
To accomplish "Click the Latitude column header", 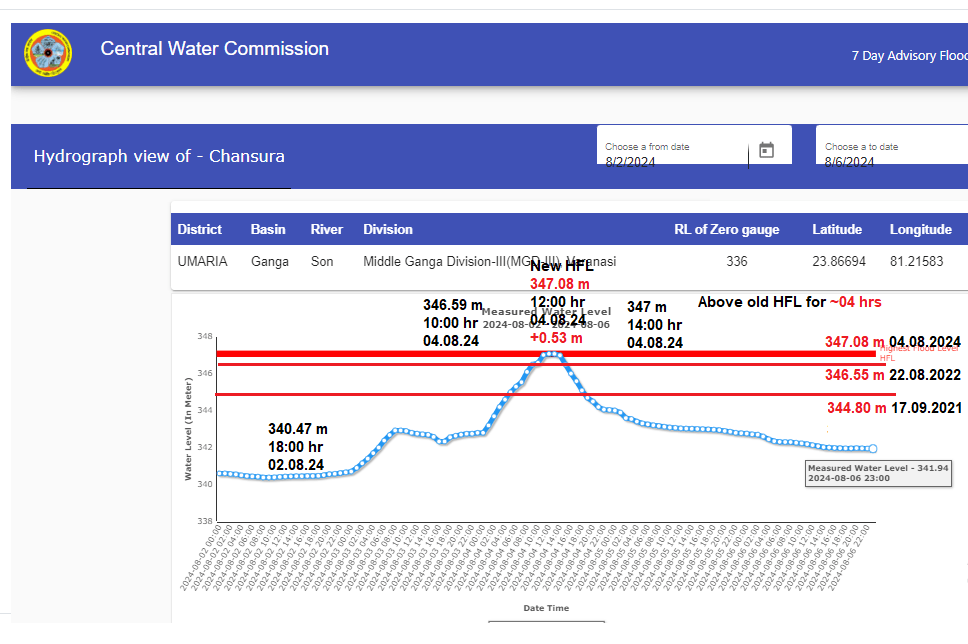I will pyautogui.click(x=837, y=229).
